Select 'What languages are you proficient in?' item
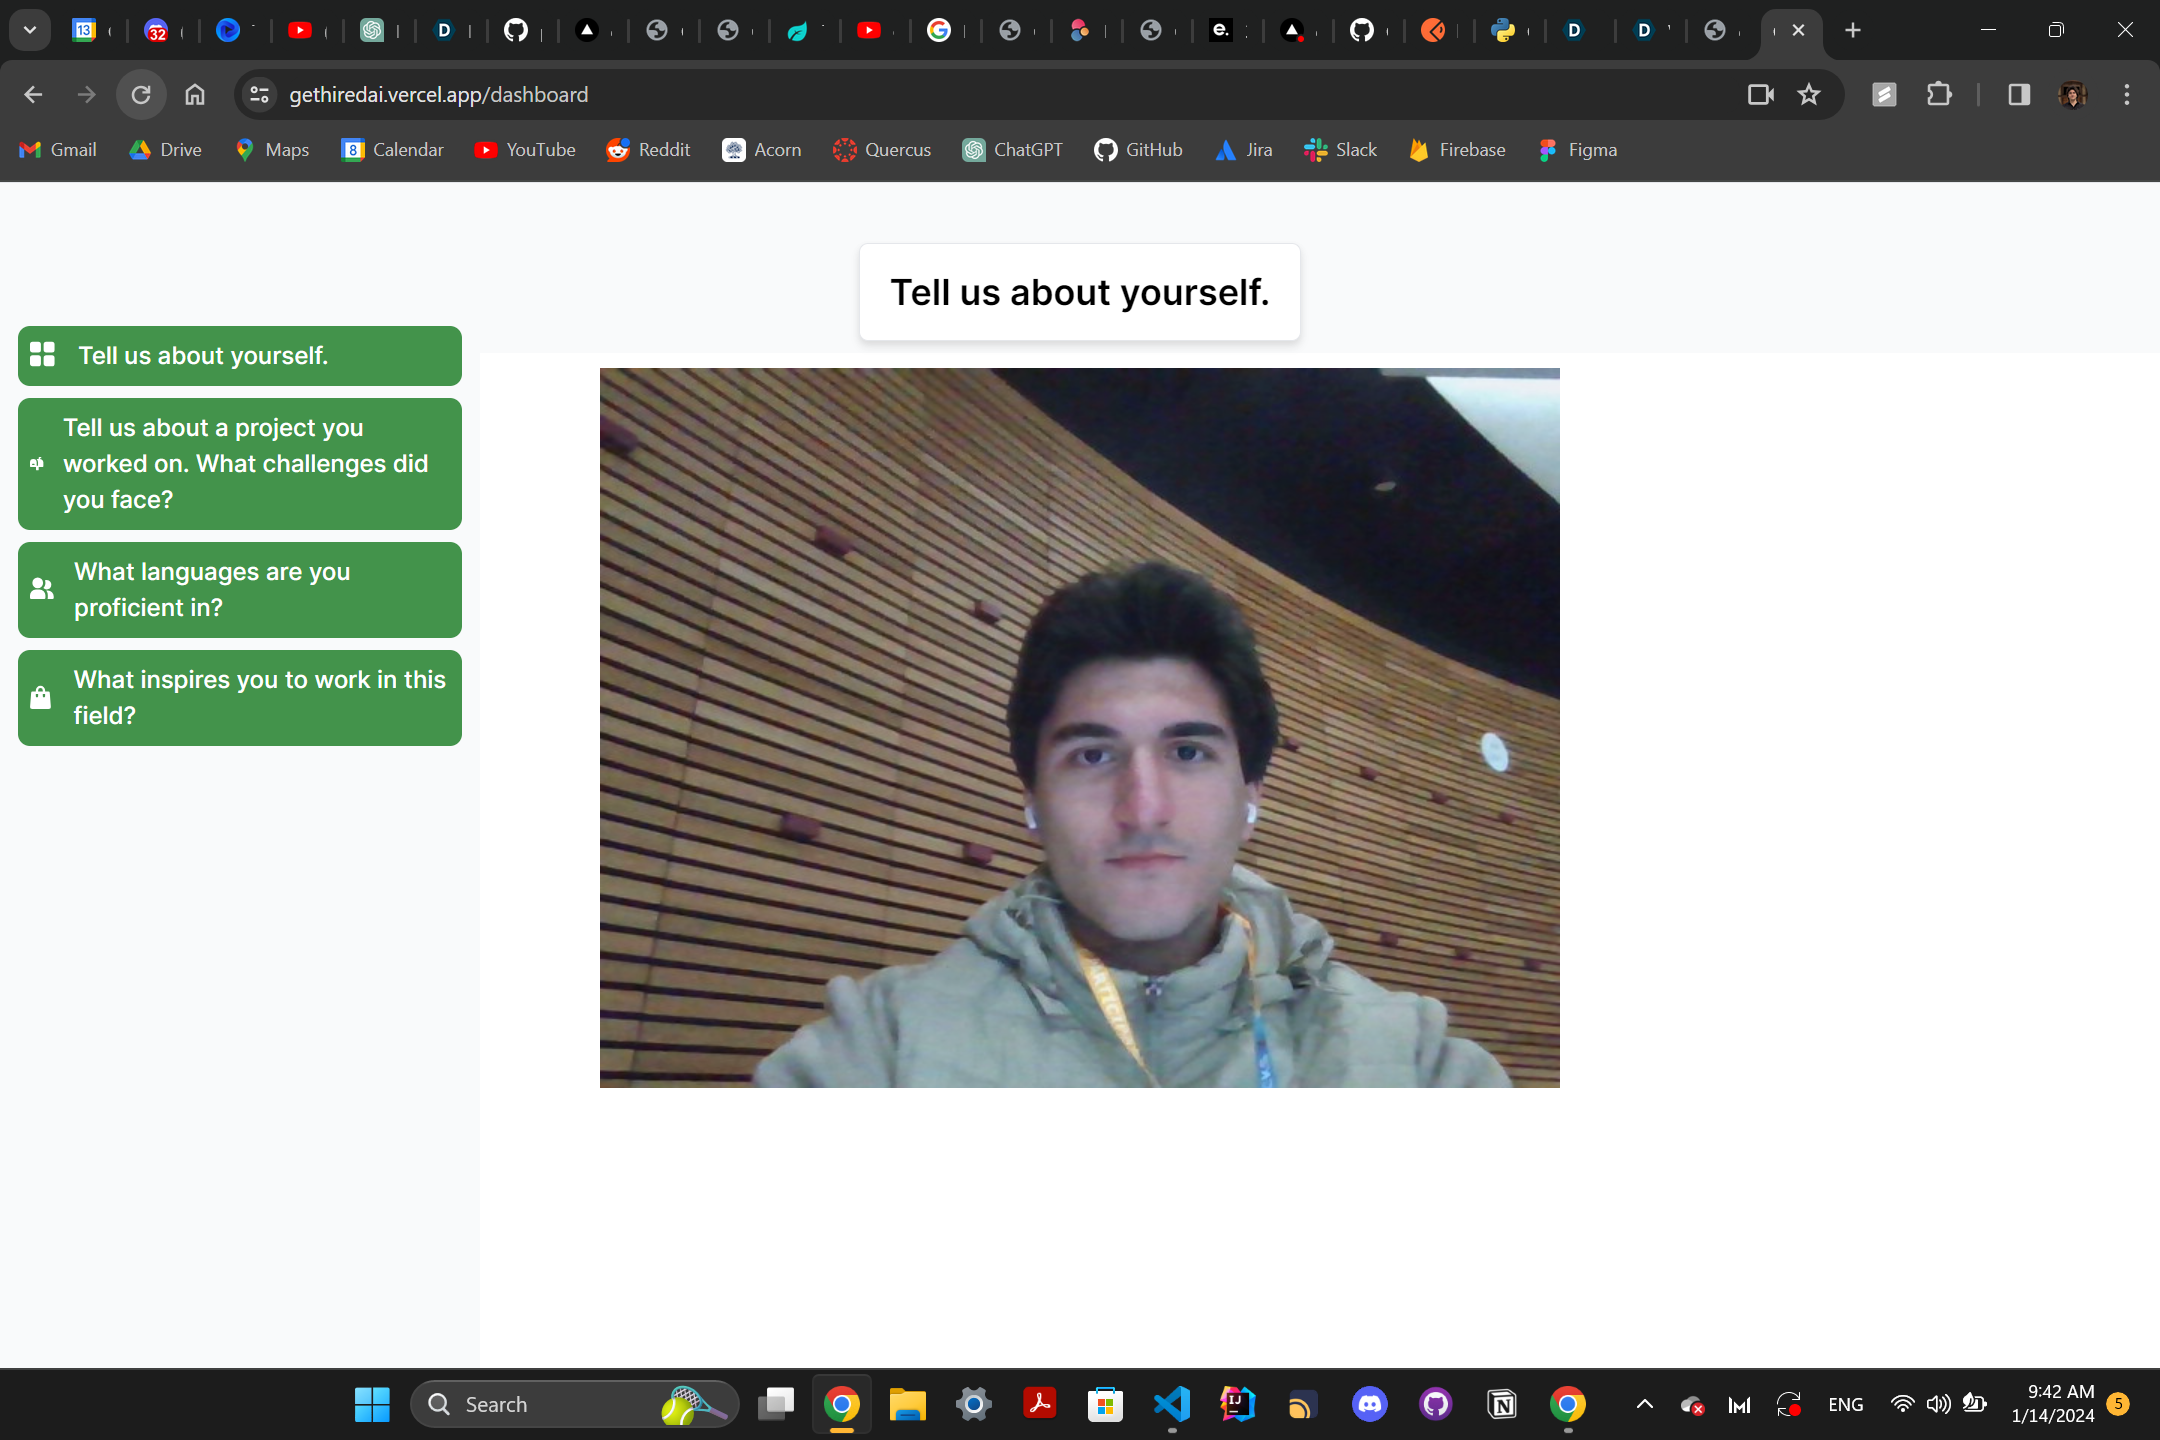Viewport: 2160px width, 1440px height. point(240,590)
